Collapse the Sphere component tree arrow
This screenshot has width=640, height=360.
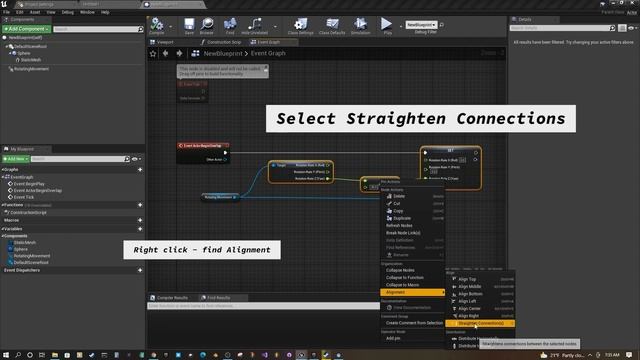coord(10,53)
